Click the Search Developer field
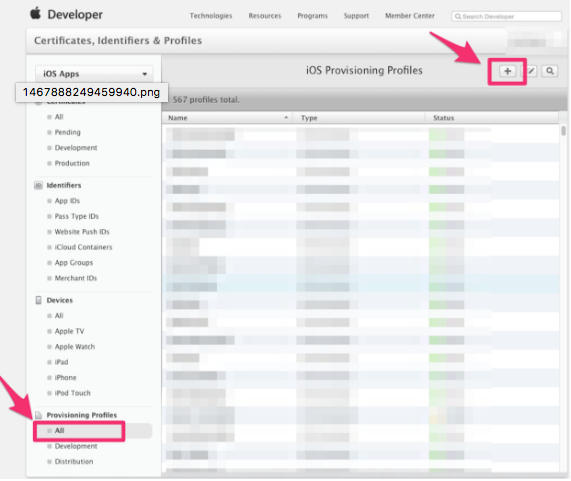The image size is (571, 481). coord(507,16)
